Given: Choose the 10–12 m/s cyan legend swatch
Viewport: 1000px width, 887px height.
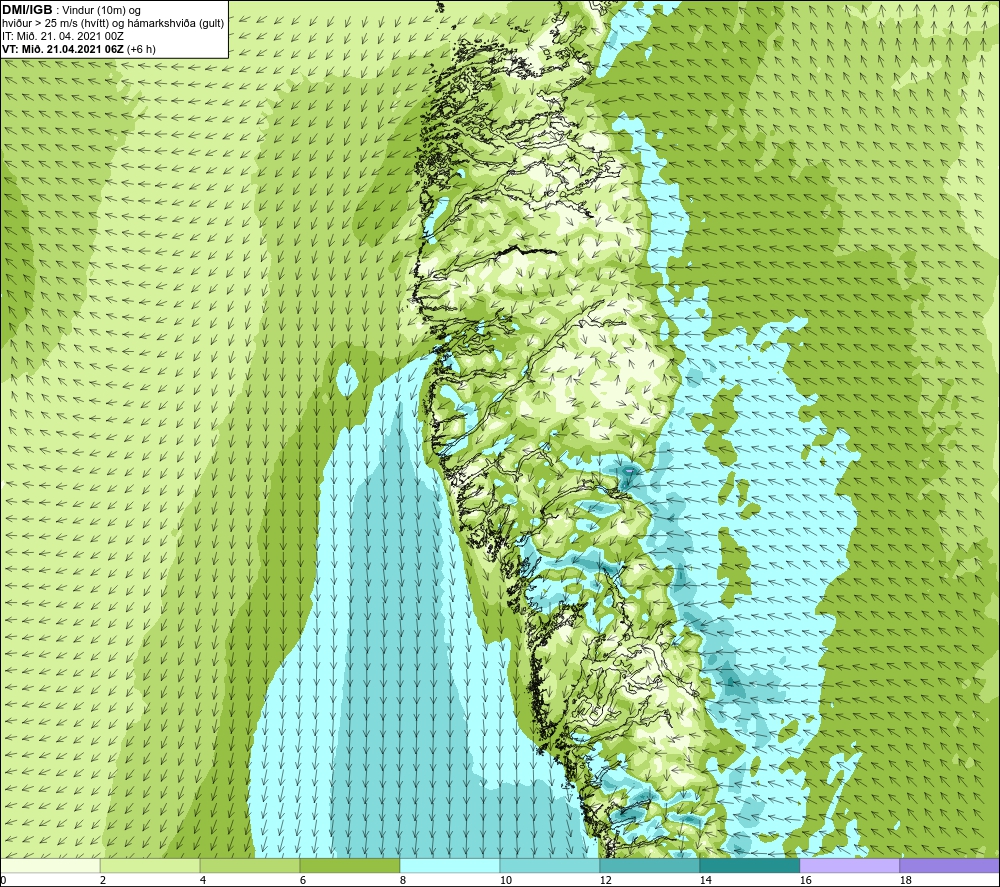Looking at the screenshot, I should click(x=550, y=865).
